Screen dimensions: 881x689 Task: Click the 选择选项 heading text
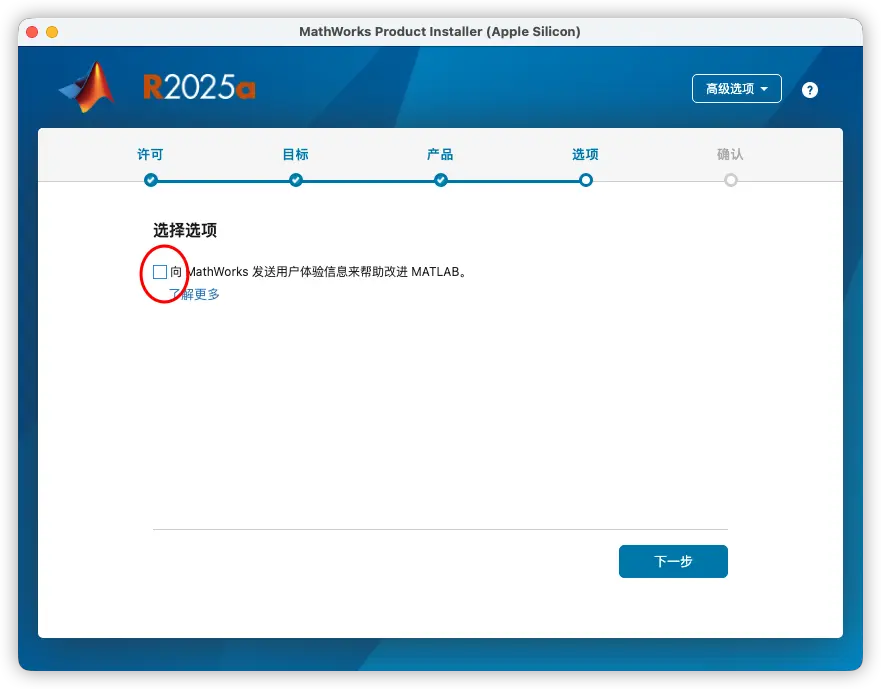point(185,230)
